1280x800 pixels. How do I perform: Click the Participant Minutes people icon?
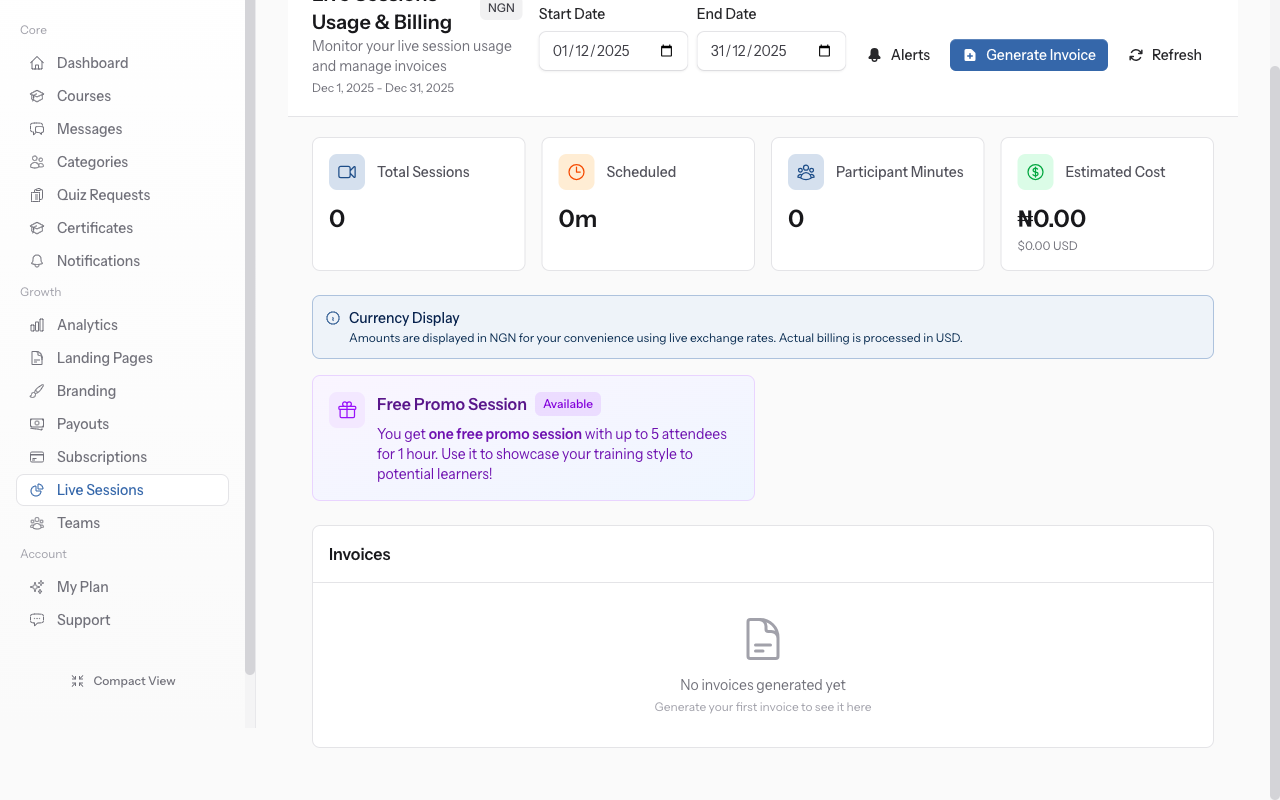point(806,172)
